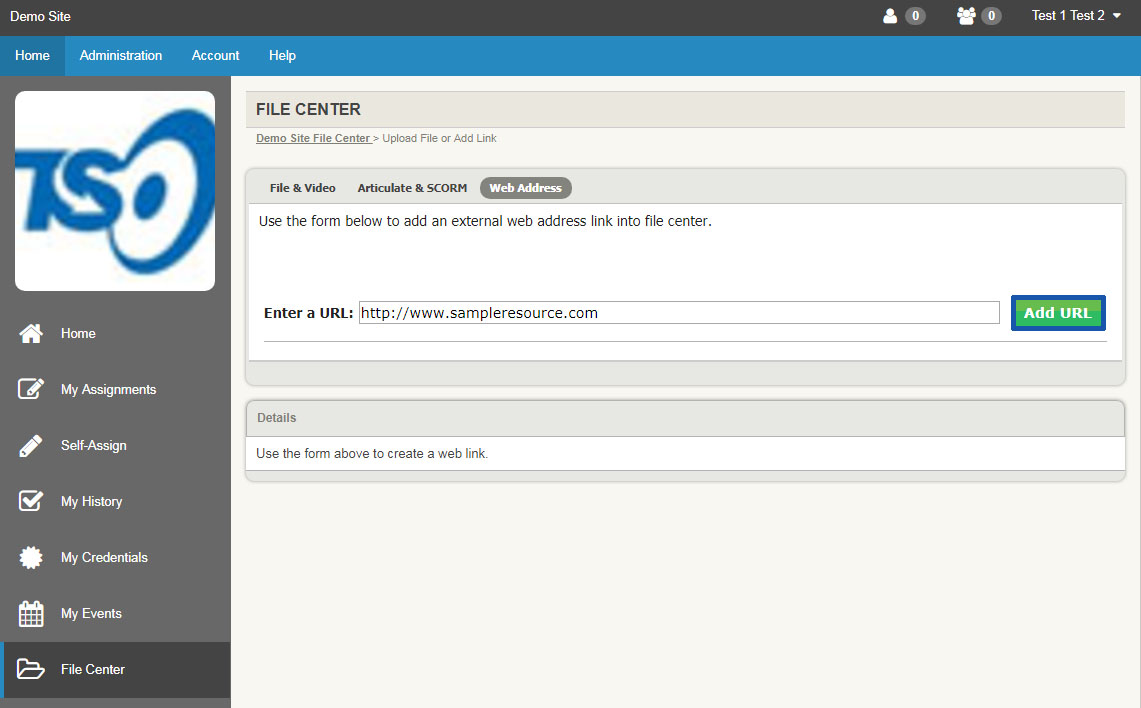Open the Administration menu

[121, 56]
